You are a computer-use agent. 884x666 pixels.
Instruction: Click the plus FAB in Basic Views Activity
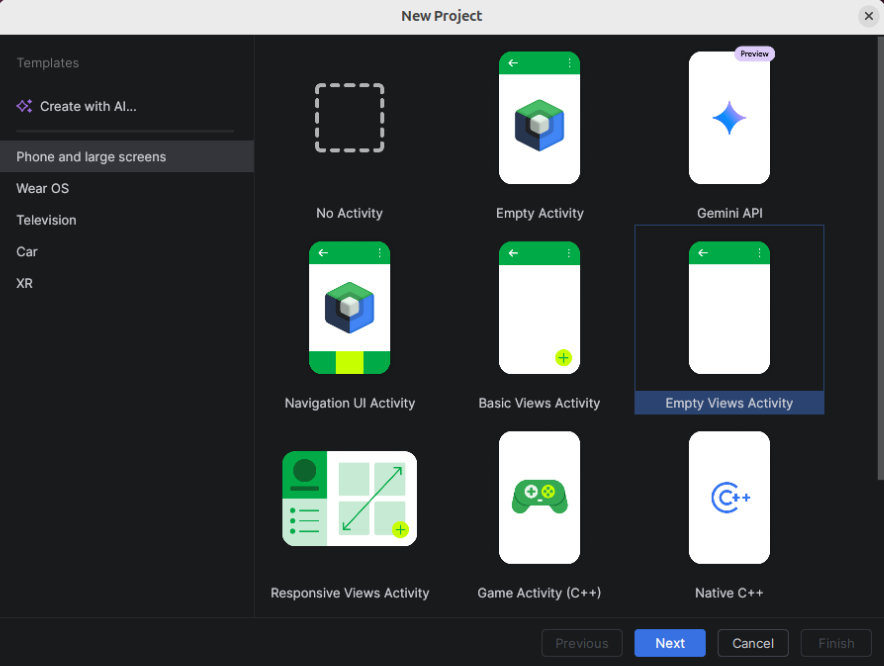(x=563, y=358)
